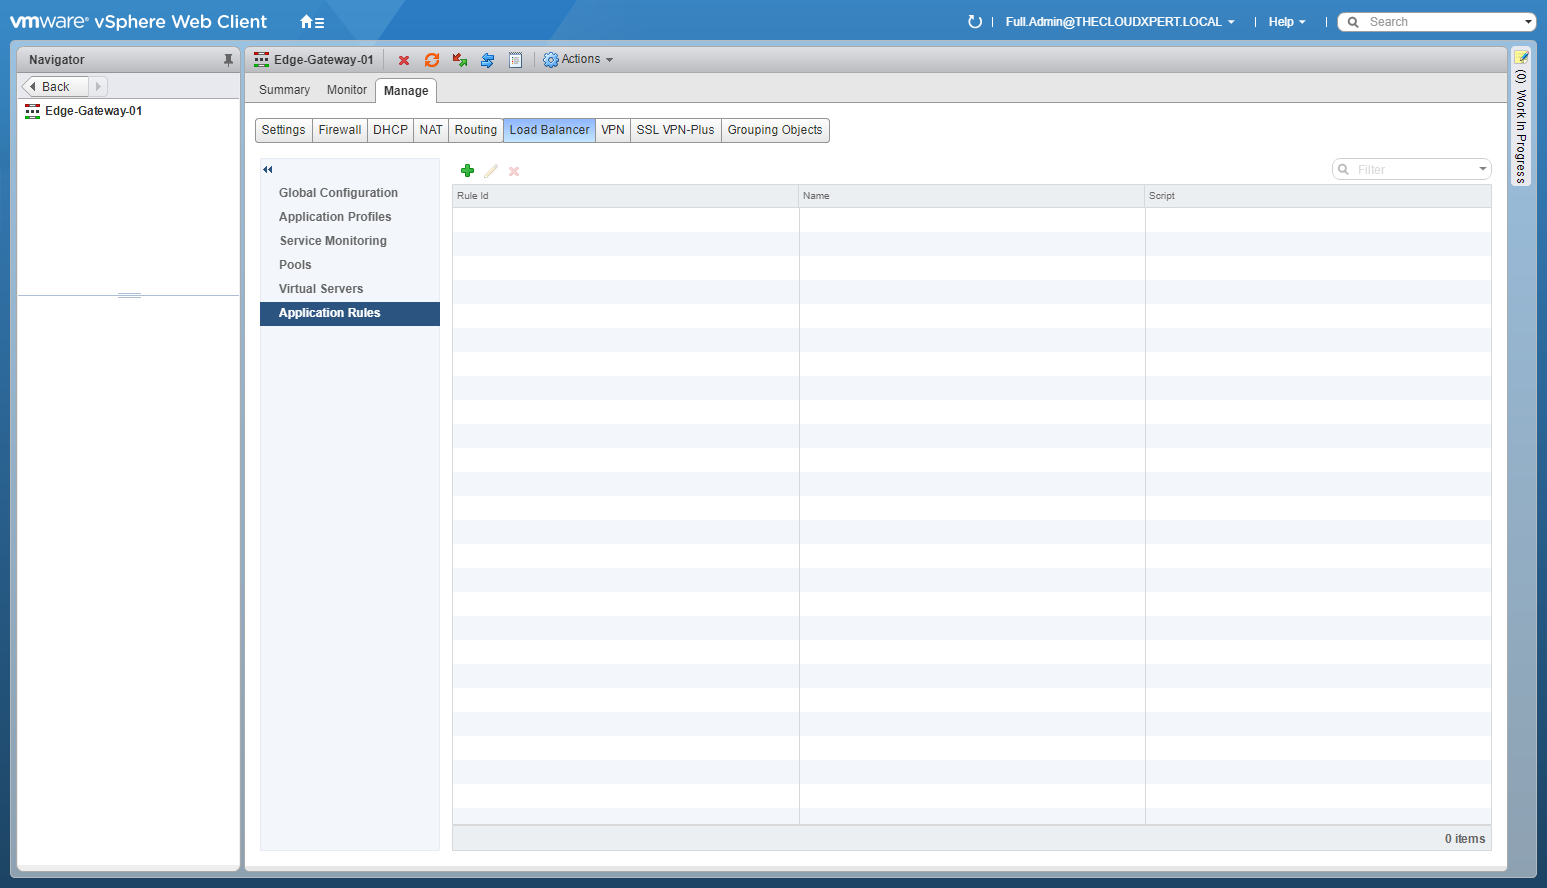Pin the Navigator panel
Screen dimensions: 1547x888
pyautogui.click(x=228, y=60)
